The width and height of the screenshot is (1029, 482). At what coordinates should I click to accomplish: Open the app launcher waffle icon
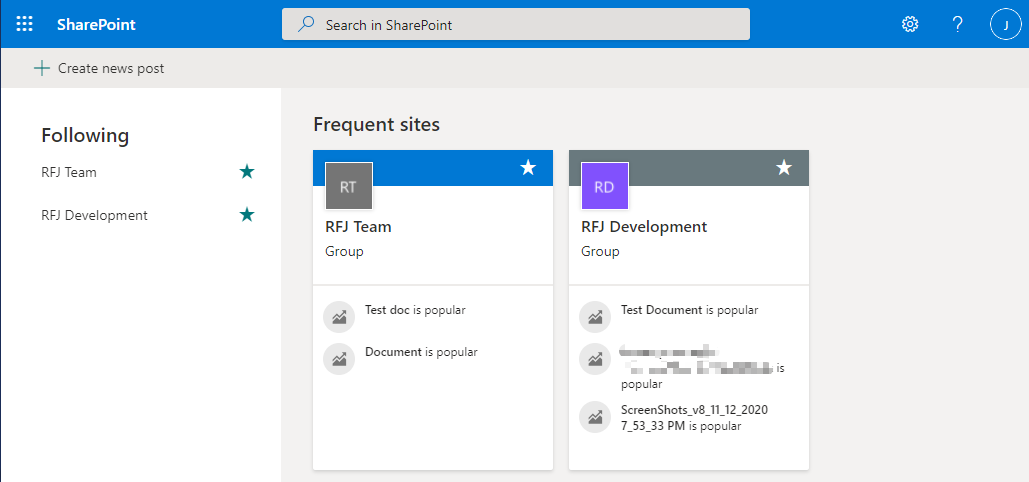pos(24,25)
